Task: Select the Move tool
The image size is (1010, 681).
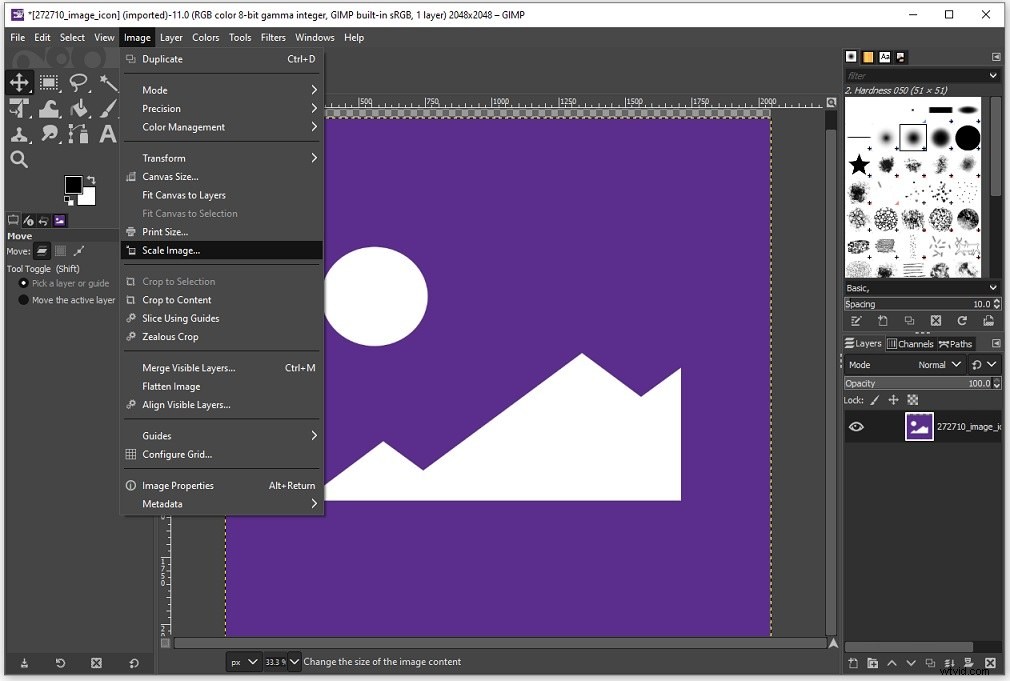Action: [x=20, y=84]
